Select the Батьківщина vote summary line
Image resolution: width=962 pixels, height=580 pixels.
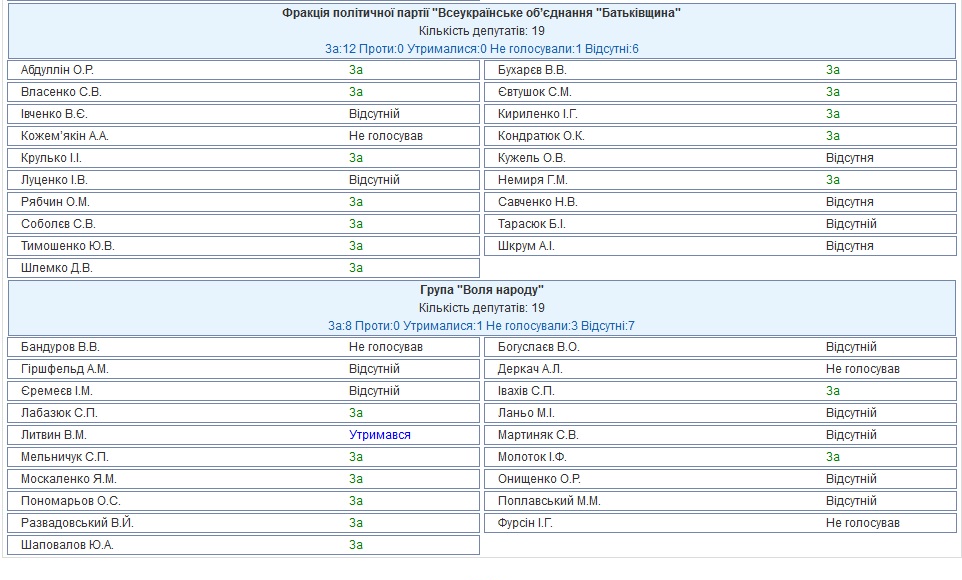482,49
